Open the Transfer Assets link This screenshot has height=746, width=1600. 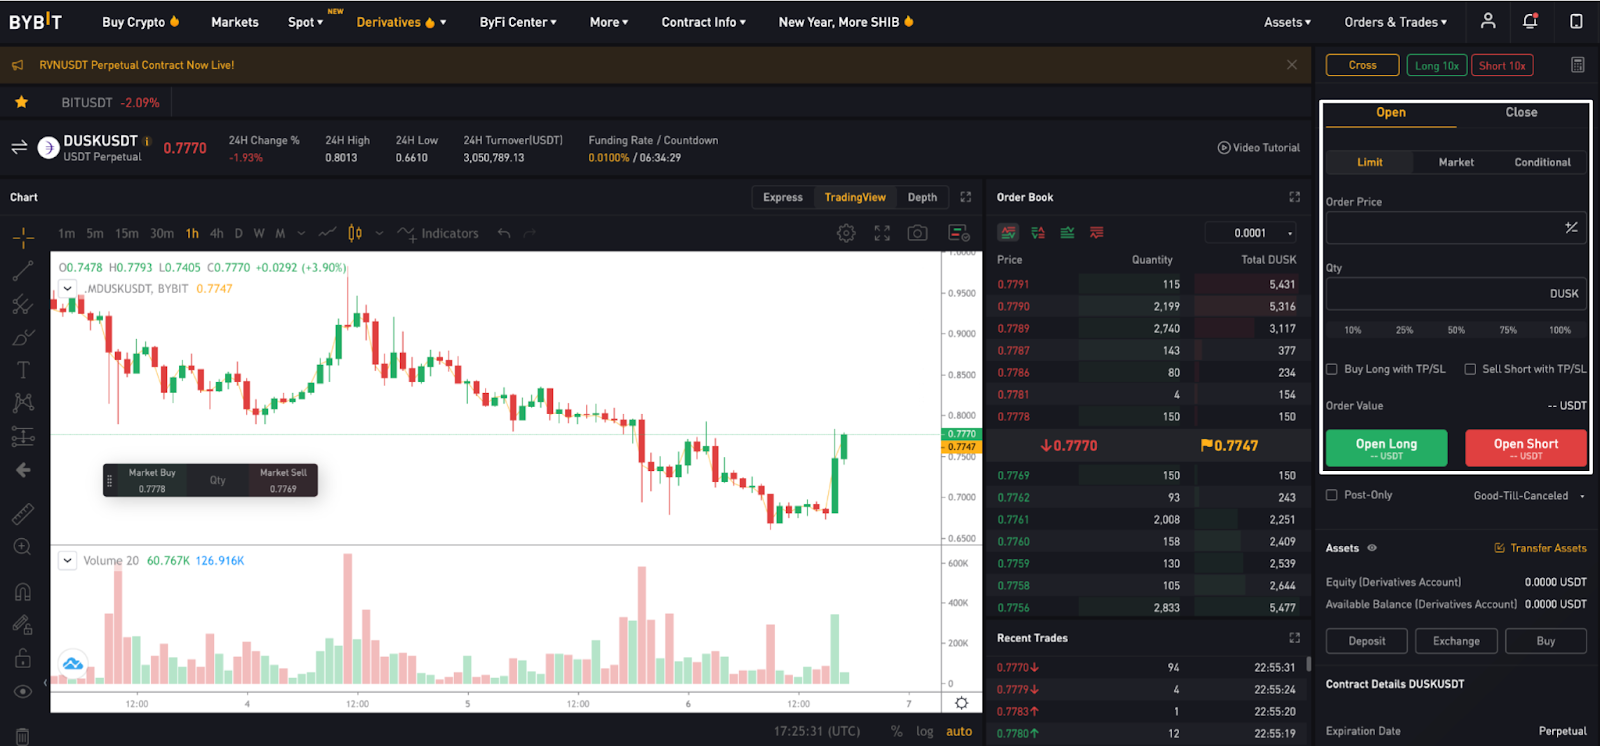coord(1541,548)
